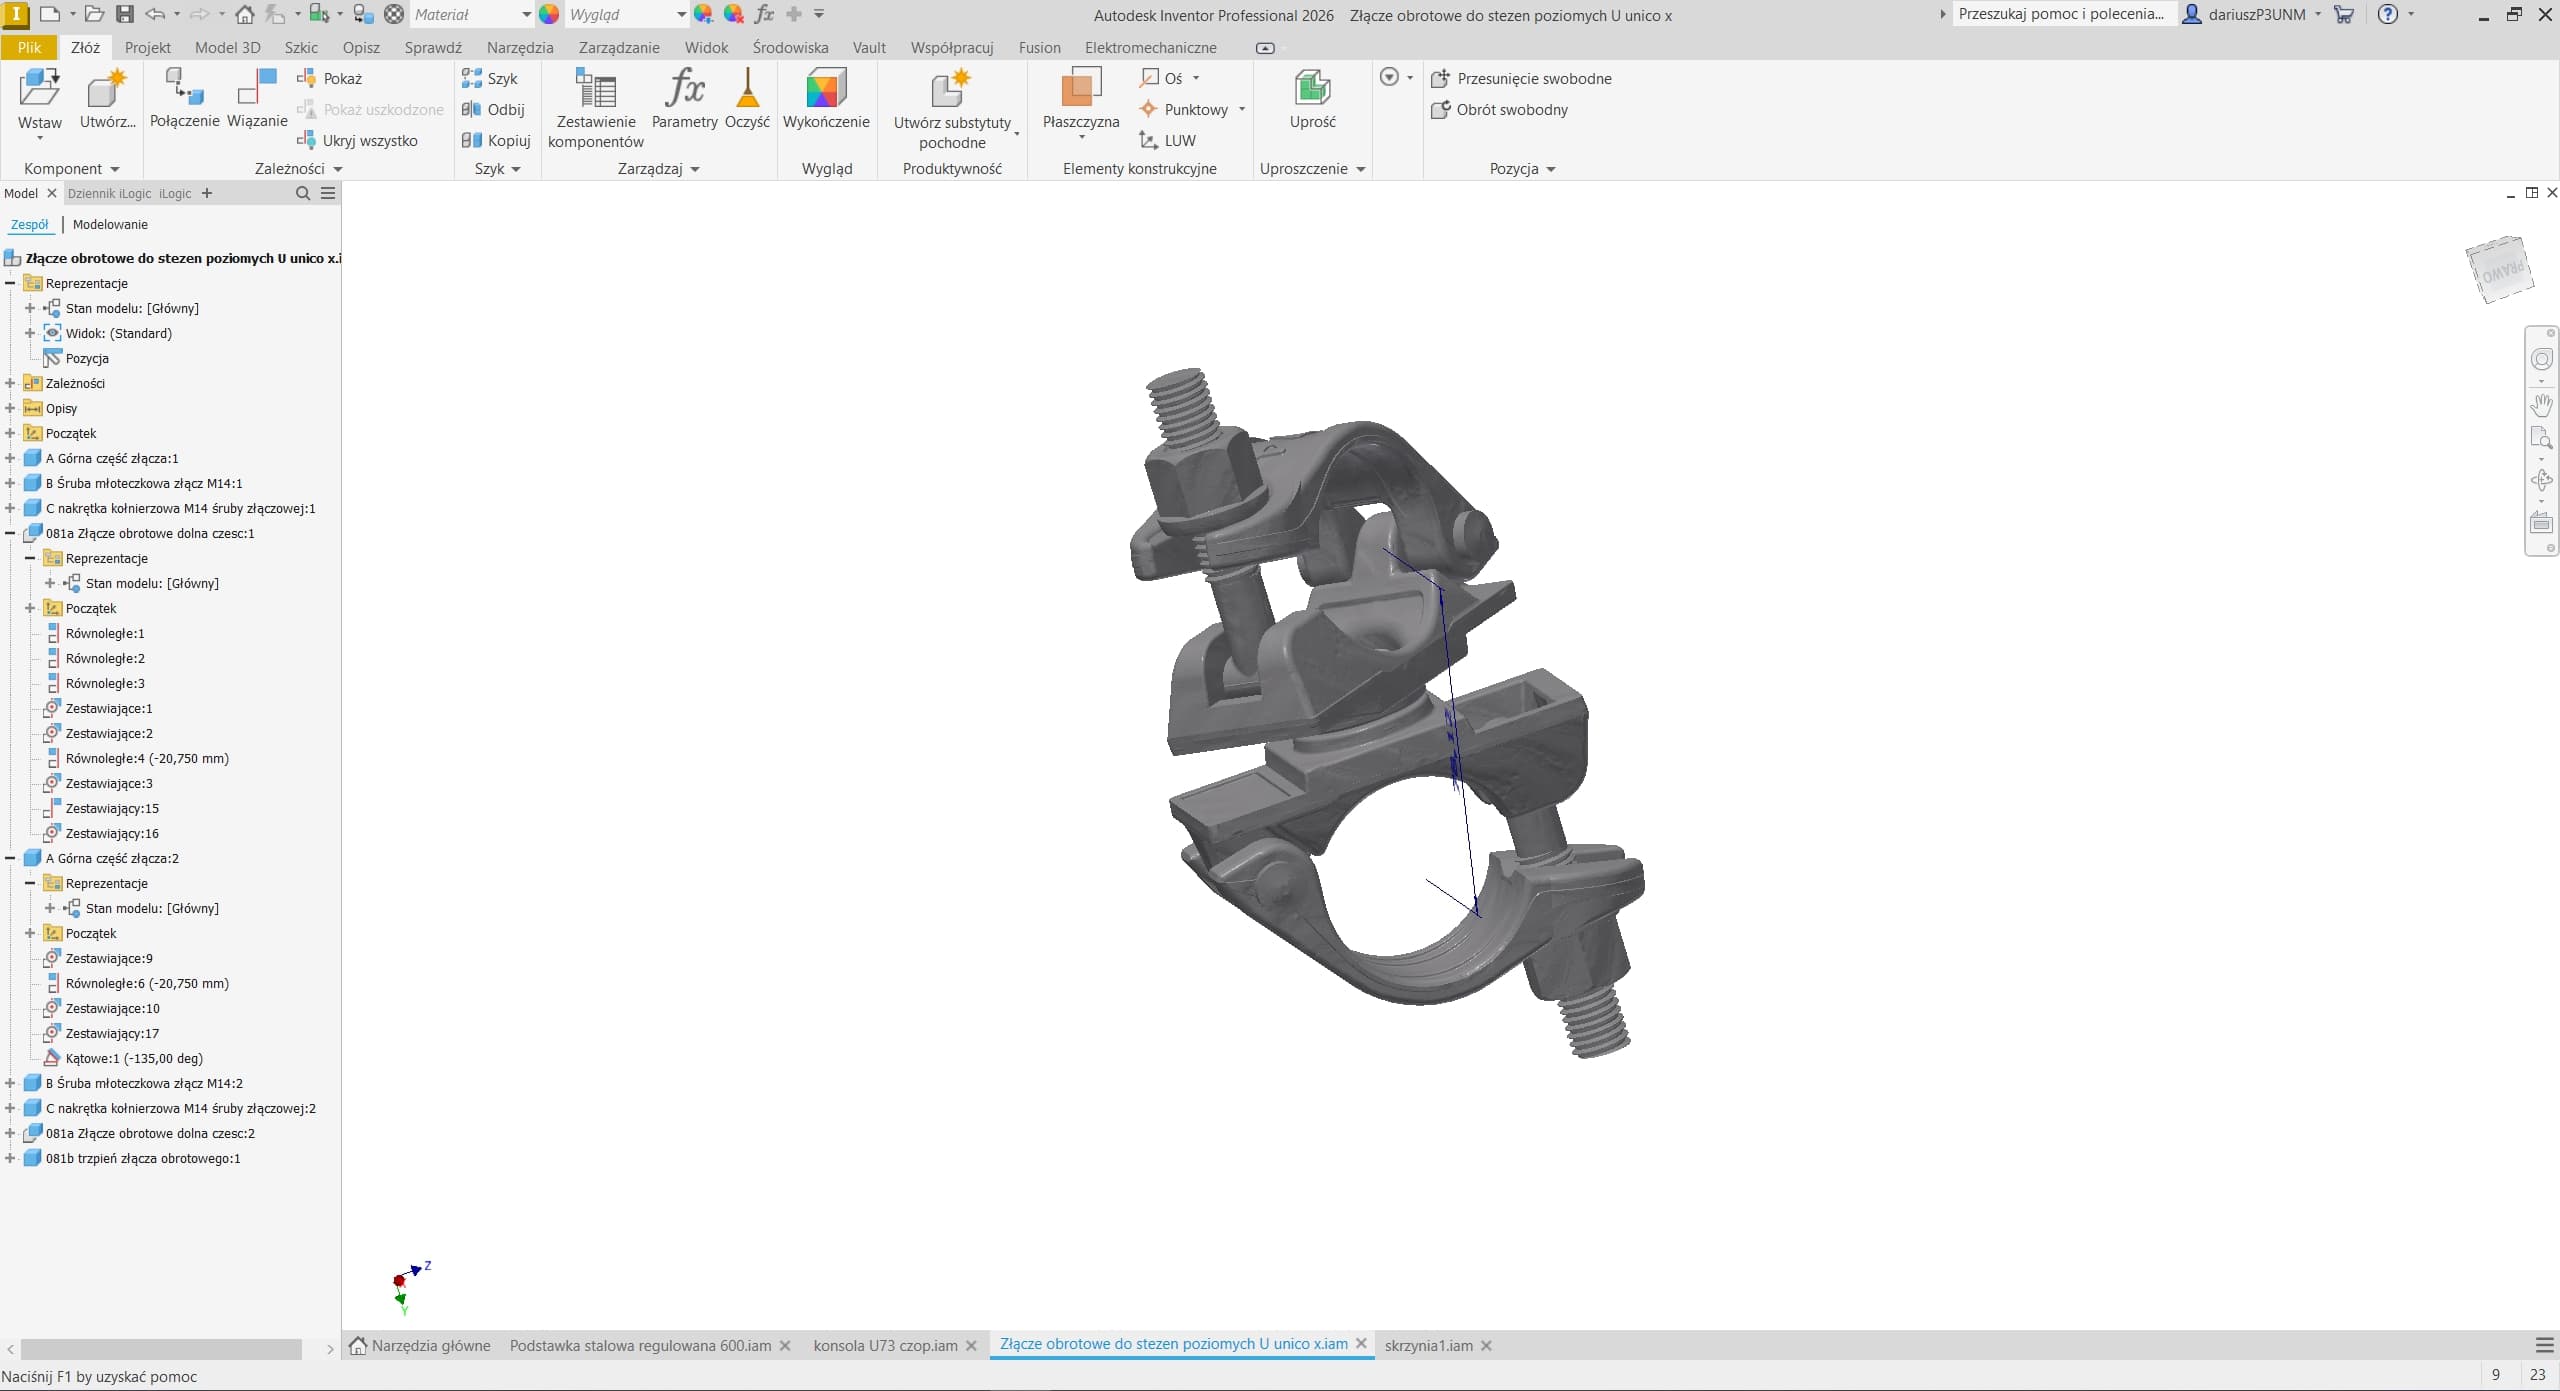
Task: Click the Przeszukaj pomoc i polecenia search field
Action: click(2060, 14)
